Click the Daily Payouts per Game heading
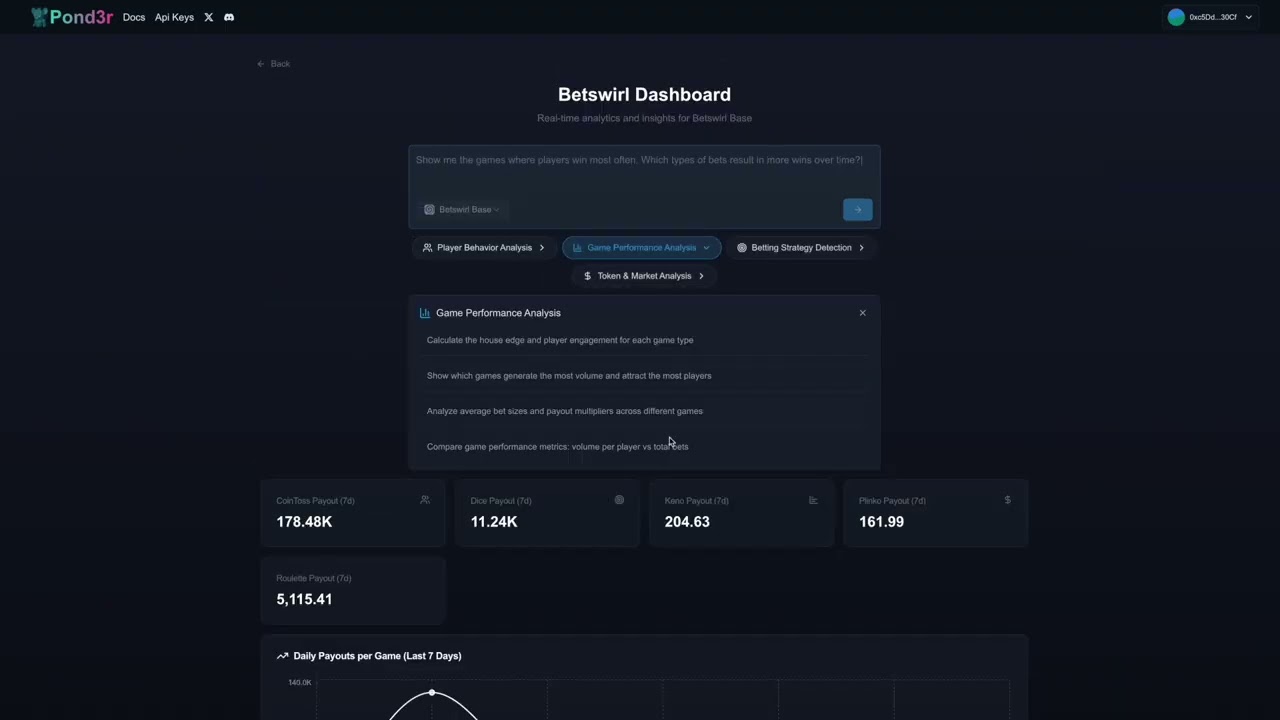This screenshot has height=720, width=1280. [x=377, y=656]
